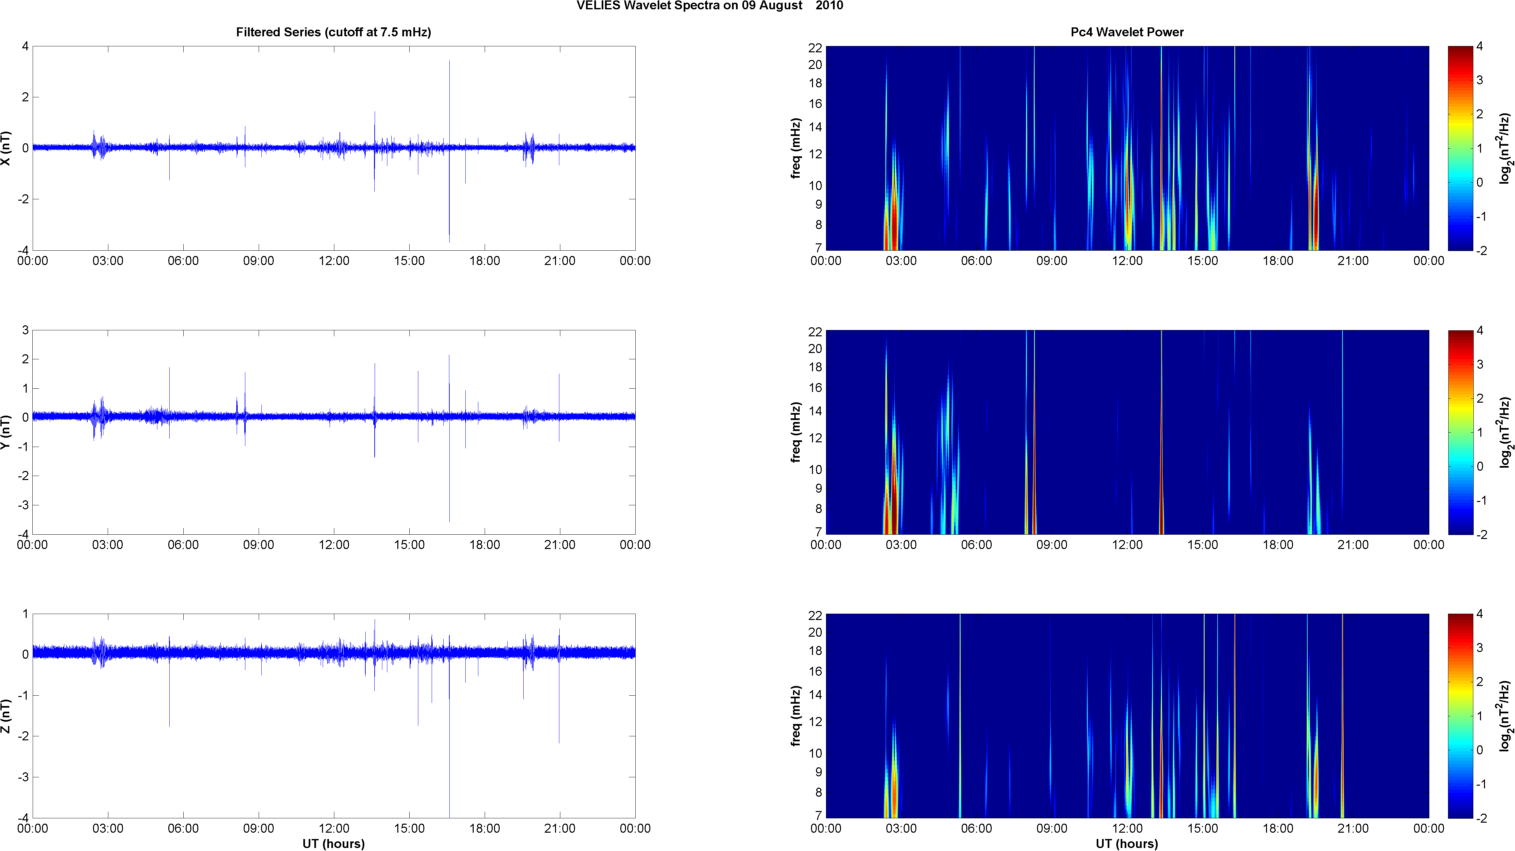1515x851 pixels.
Task: Click the 'X (nT)' axis label
Action: point(7,148)
